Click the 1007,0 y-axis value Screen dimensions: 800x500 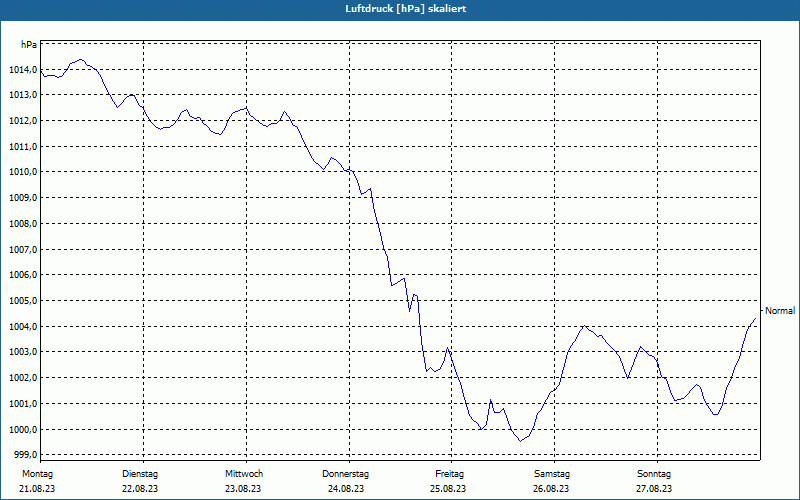[x=23, y=249]
